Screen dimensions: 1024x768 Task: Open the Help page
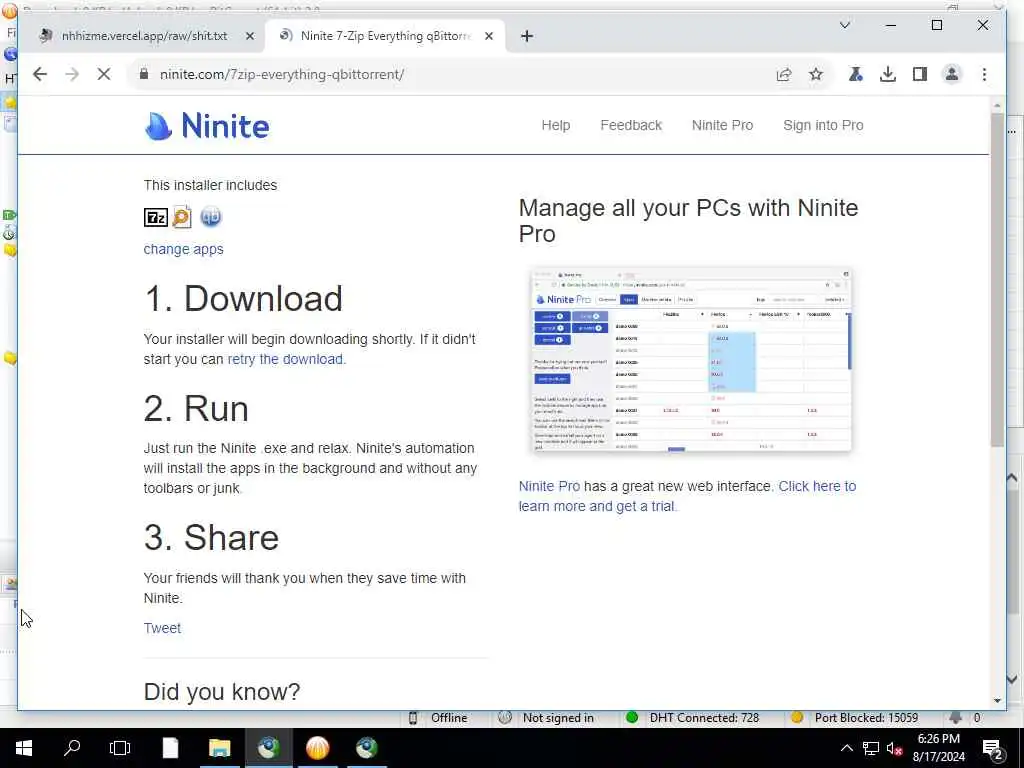[x=556, y=125]
